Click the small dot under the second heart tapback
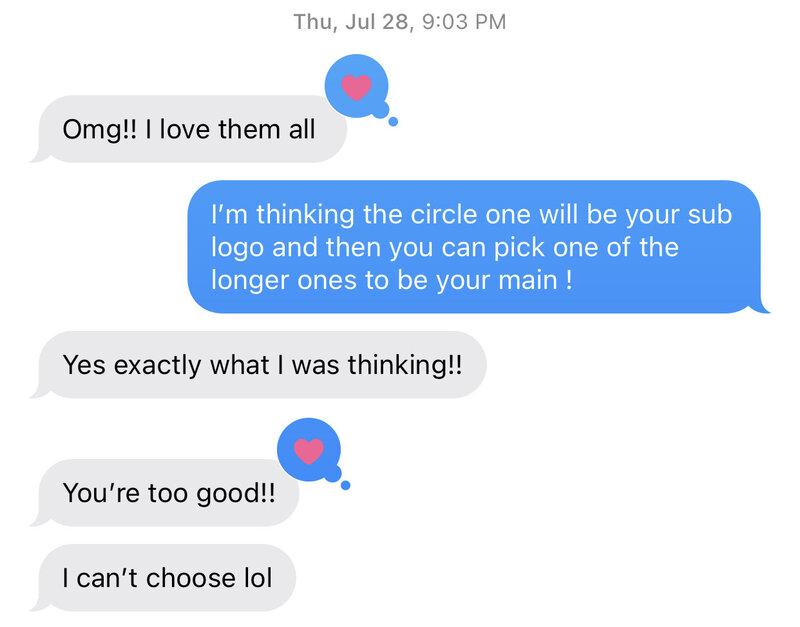The image size is (800, 627). click(x=345, y=485)
